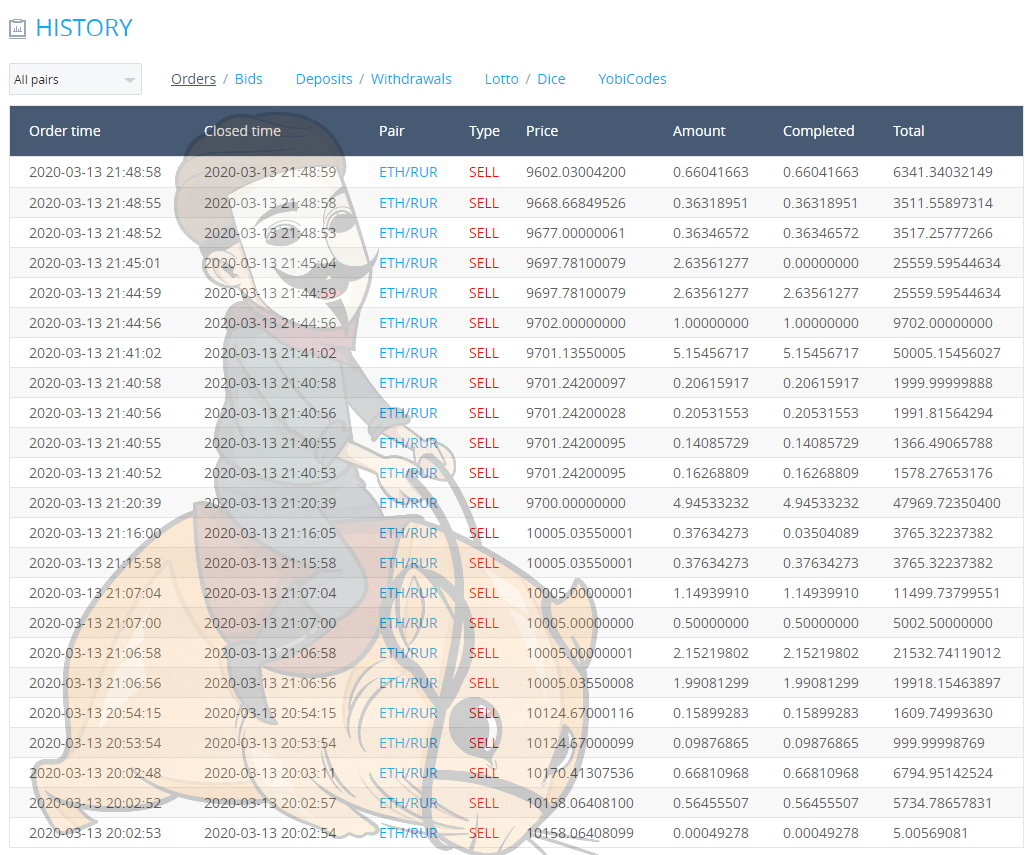The image size is (1025, 855).
Task: Switch to the Bids history tab
Action: [248, 79]
